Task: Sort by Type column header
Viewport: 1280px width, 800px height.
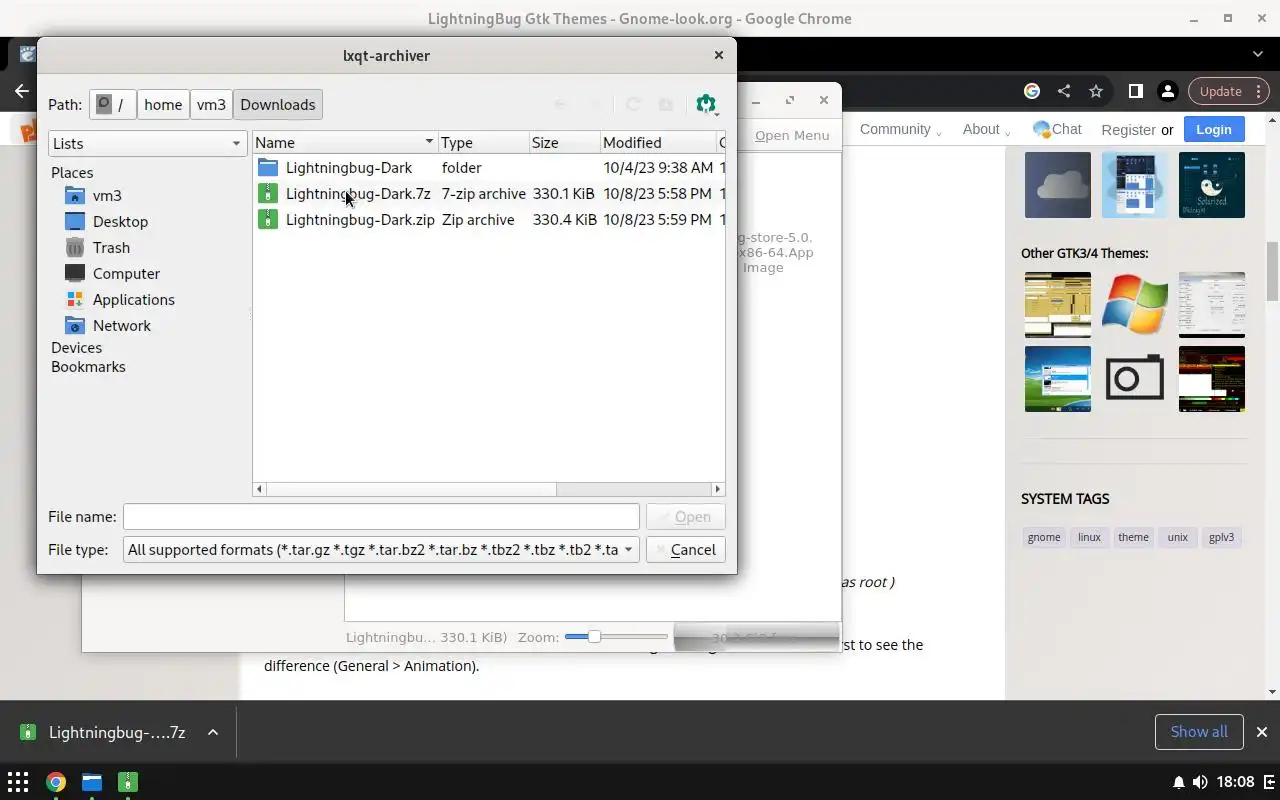Action: pos(484,142)
